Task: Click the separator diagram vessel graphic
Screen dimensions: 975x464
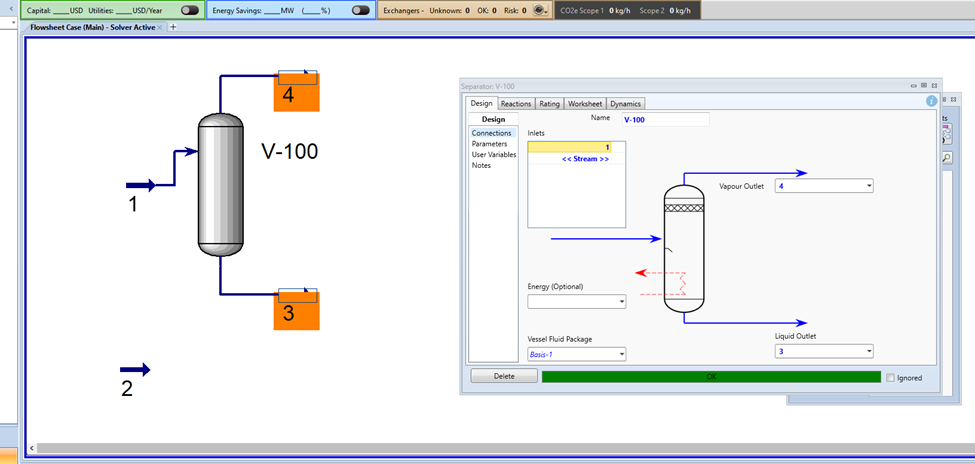Action: click(x=684, y=249)
